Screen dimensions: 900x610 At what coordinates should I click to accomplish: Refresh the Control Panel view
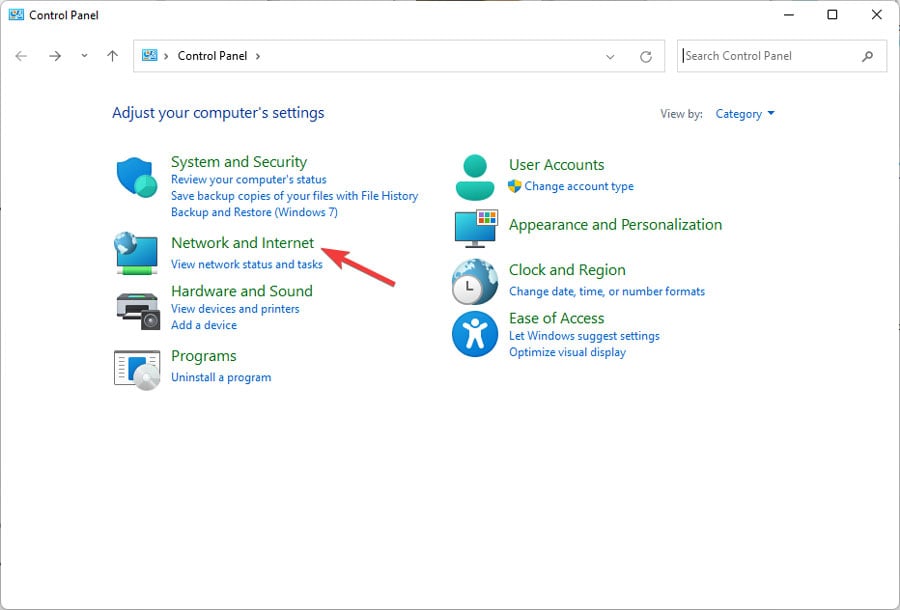pos(646,56)
